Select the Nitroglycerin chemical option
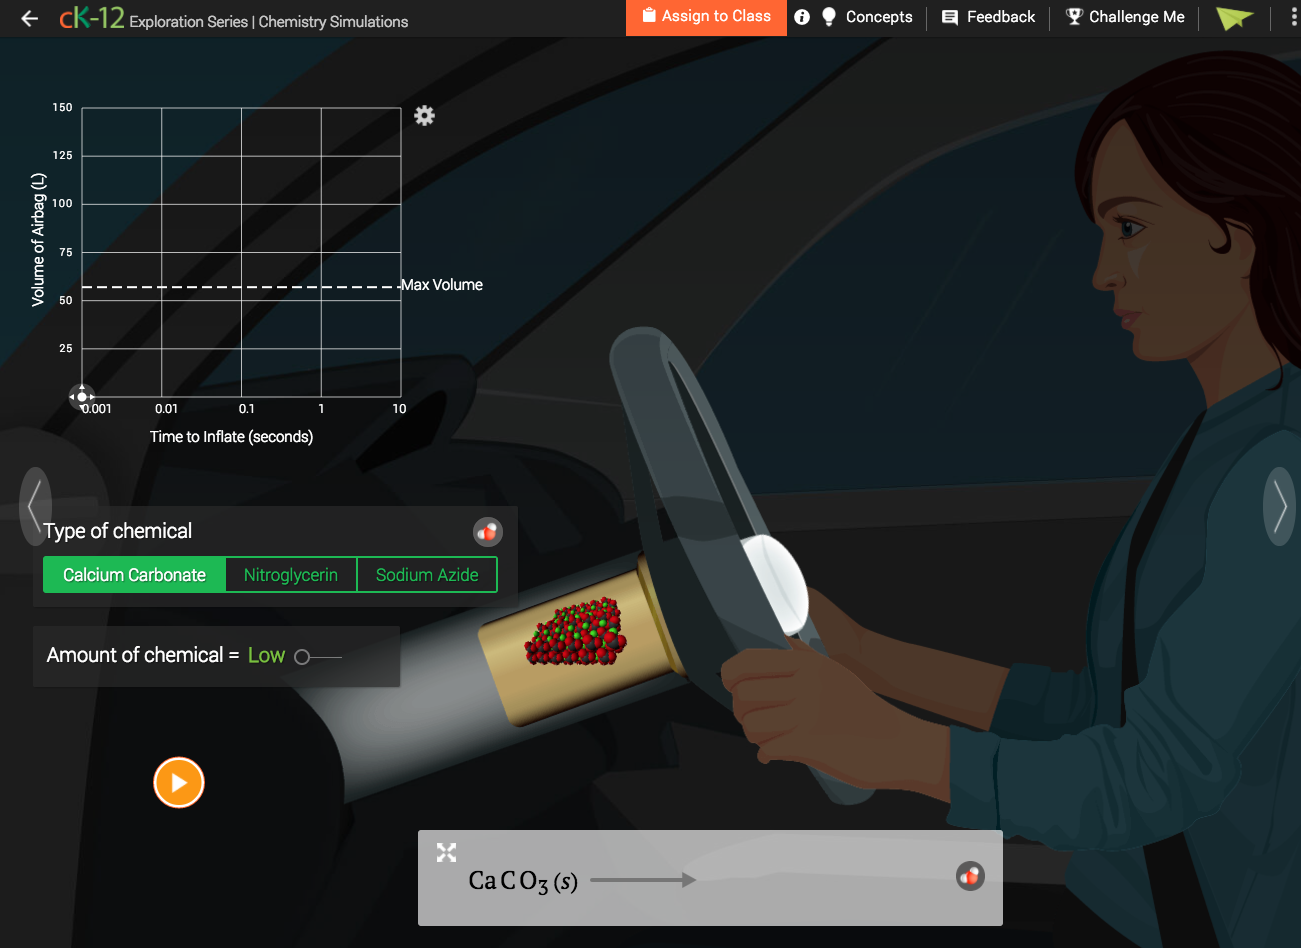Viewport: 1301px width, 948px height. point(290,574)
